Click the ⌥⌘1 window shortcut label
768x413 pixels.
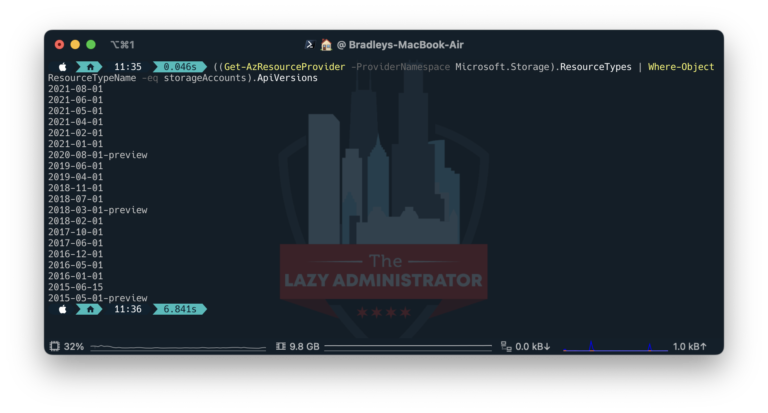coord(122,45)
